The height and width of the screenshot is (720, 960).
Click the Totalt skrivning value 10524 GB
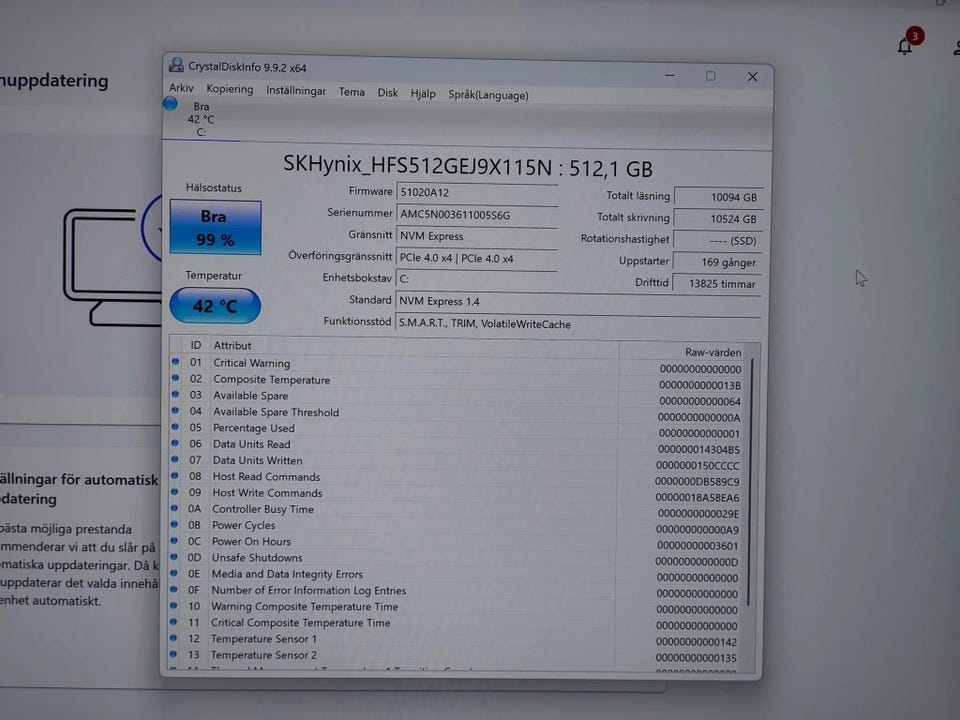718,219
